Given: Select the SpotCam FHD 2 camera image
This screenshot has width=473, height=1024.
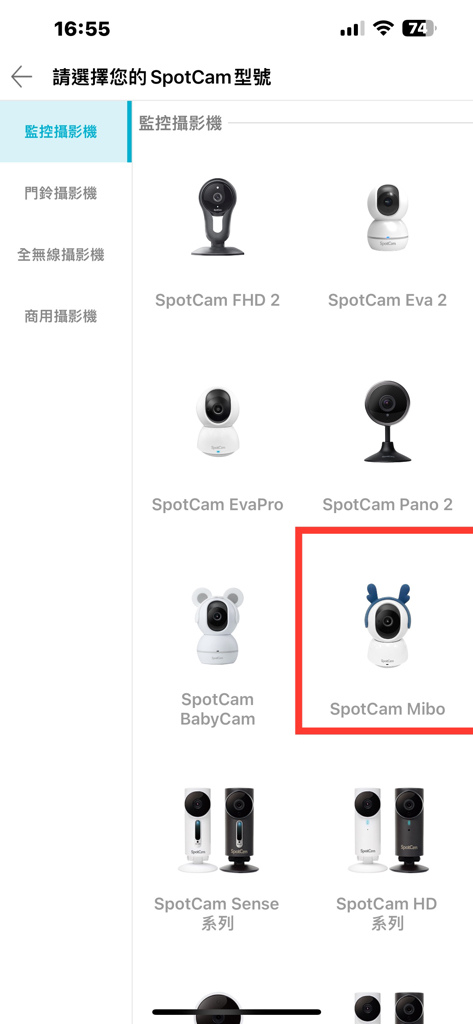Looking at the screenshot, I should click(218, 217).
